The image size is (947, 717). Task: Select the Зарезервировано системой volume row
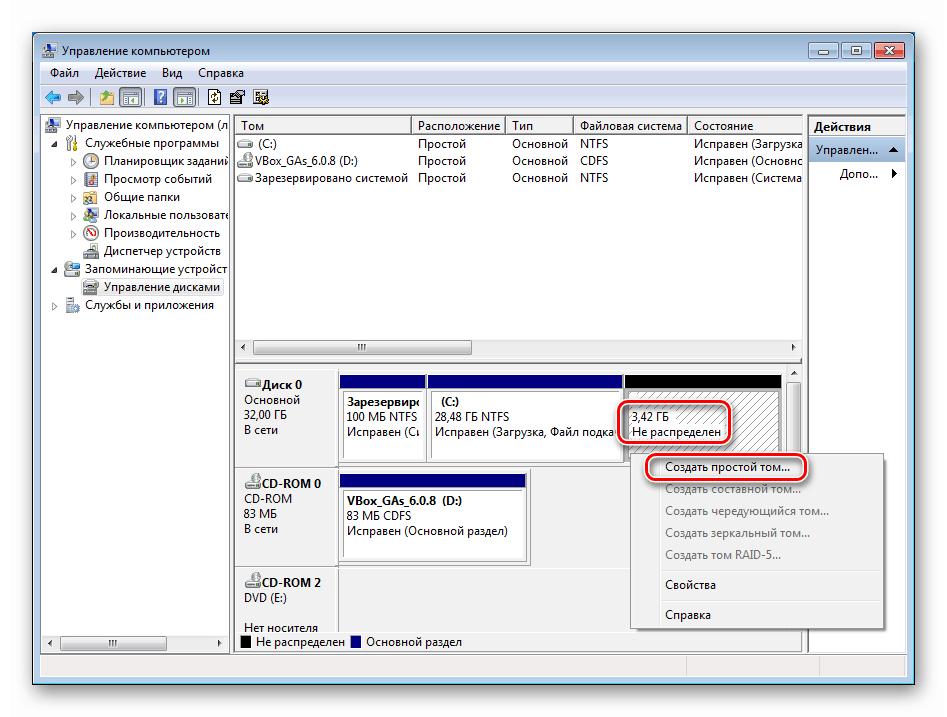(519, 178)
